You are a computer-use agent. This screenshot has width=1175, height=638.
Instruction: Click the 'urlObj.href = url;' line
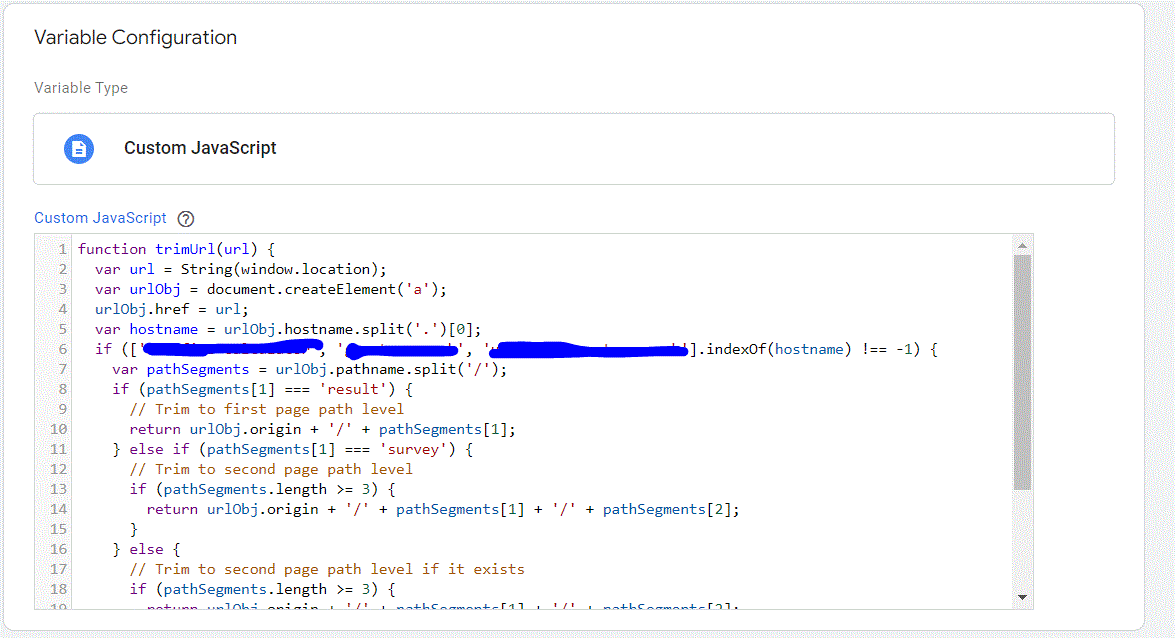(172, 309)
